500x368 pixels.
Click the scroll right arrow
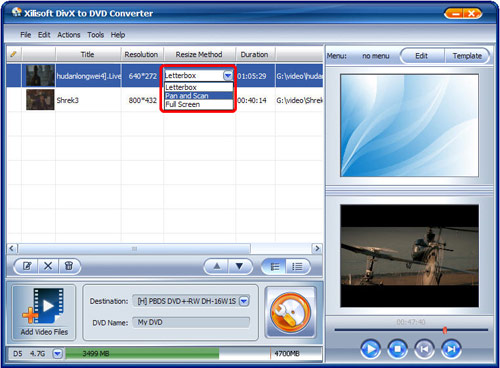tap(317, 249)
